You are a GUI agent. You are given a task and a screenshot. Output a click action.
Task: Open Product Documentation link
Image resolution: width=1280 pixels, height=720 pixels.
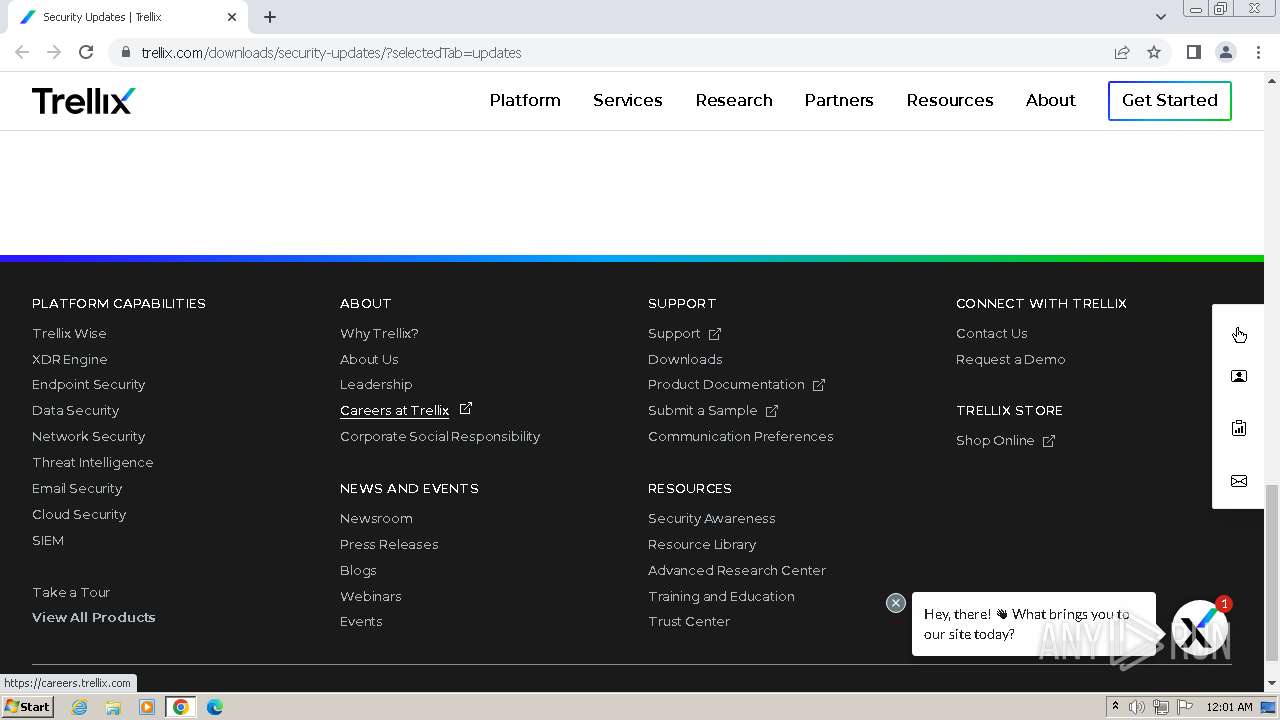tap(737, 384)
